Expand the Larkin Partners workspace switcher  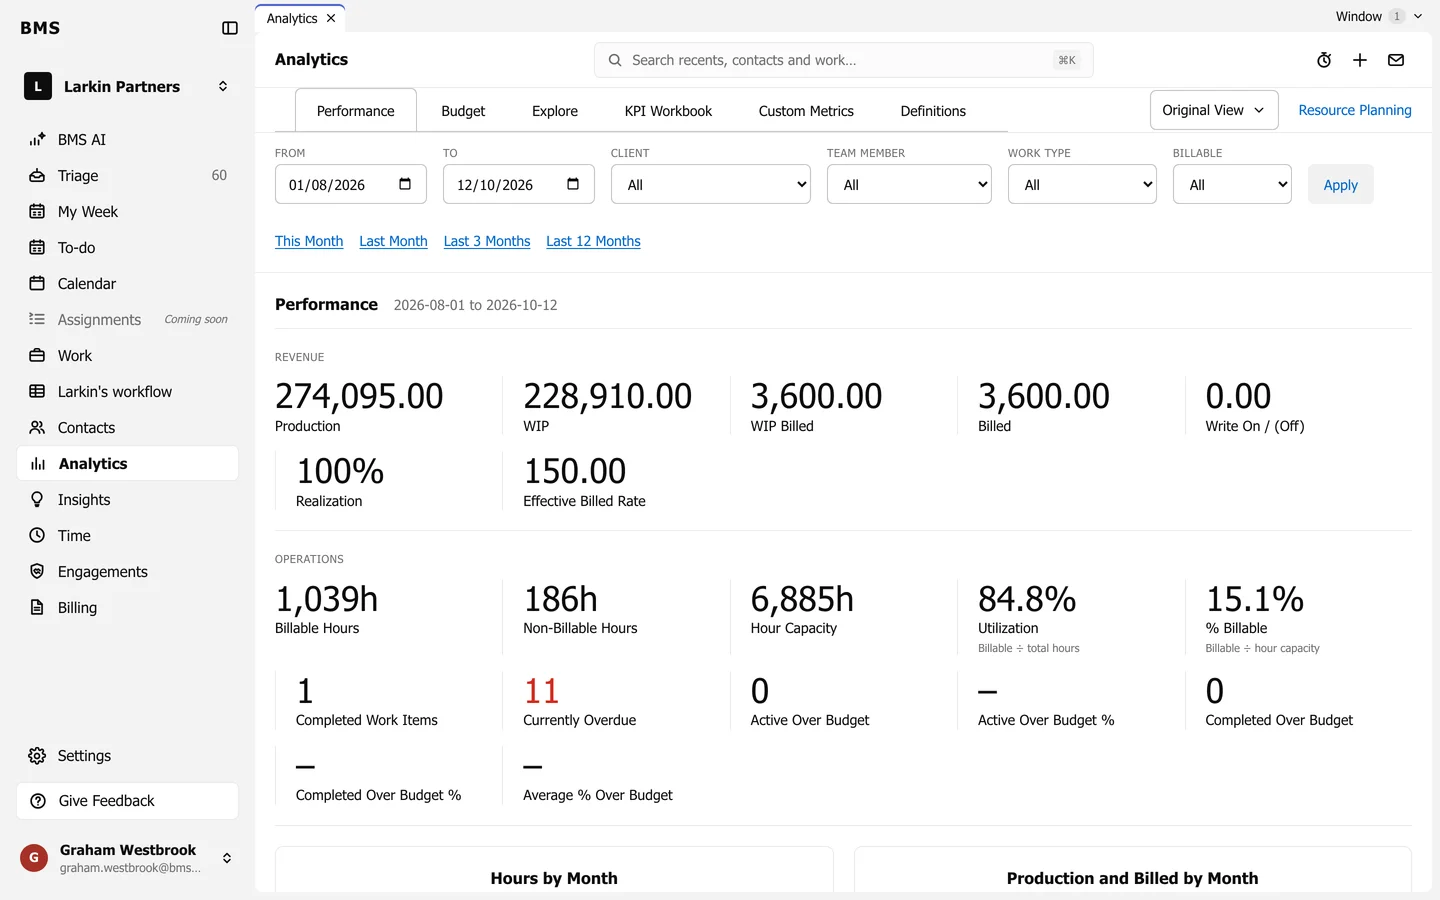[x=127, y=87]
